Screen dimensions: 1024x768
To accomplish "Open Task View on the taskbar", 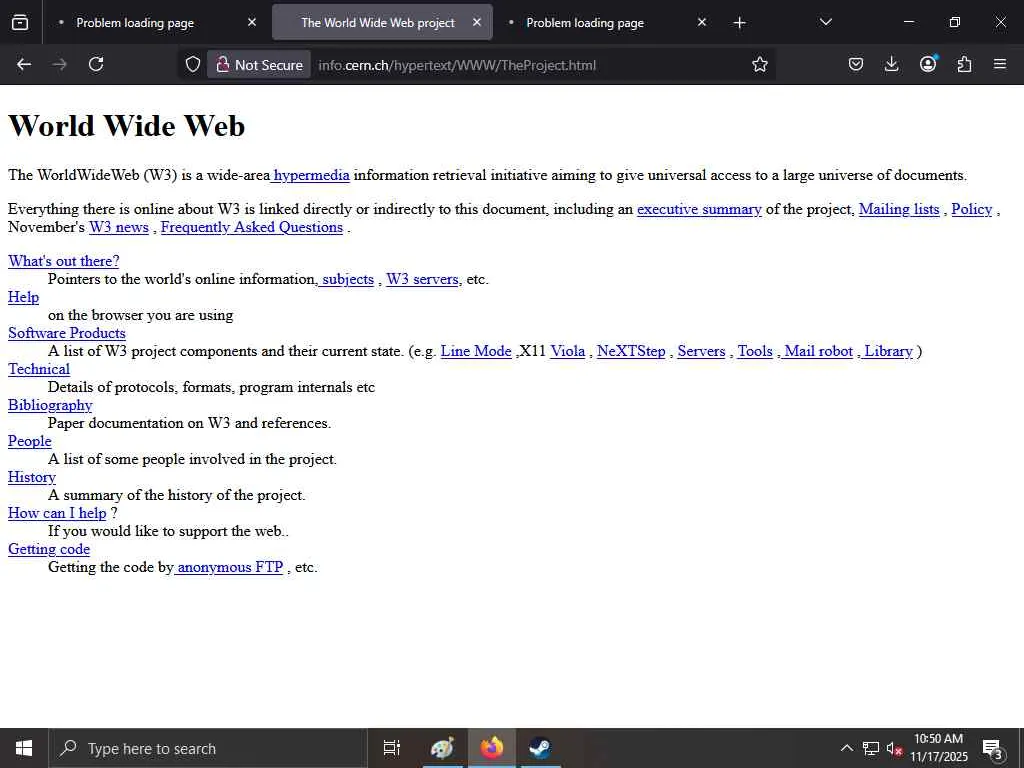I will click(x=392, y=748).
